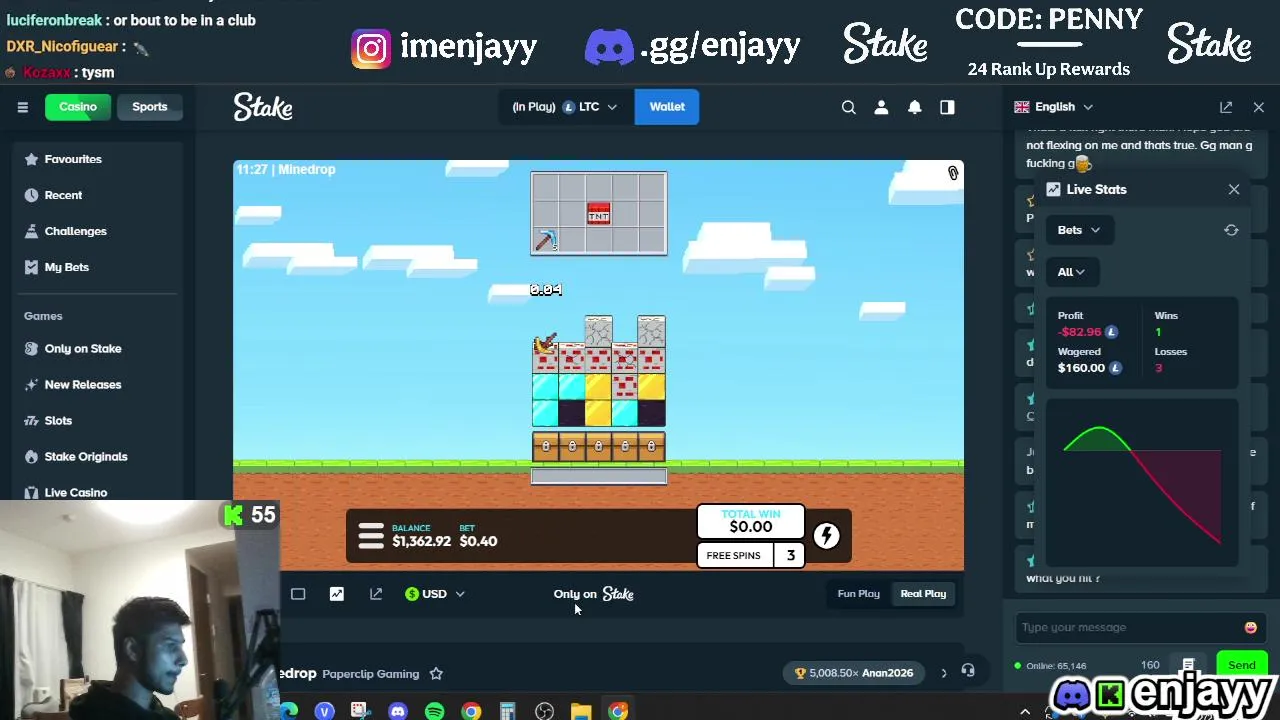Viewport: 1280px width, 720px height.
Task: Refresh the Live Stats data
Action: [x=1231, y=230]
